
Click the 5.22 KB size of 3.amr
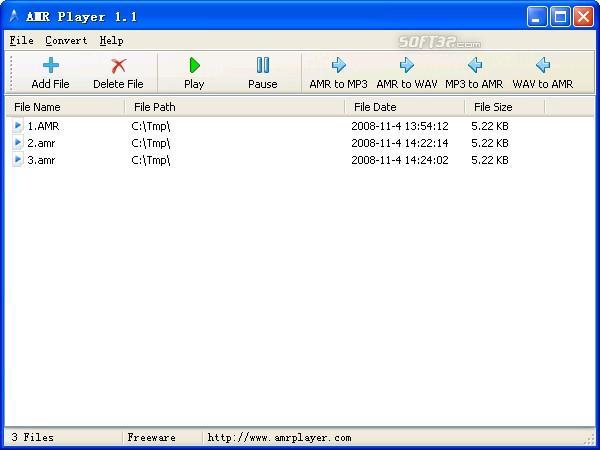pos(490,160)
